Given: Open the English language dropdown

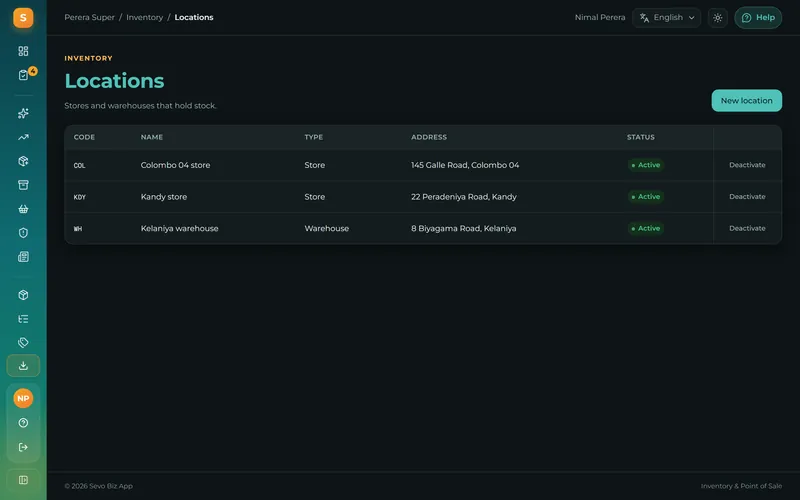Looking at the screenshot, I should [x=666, y=18].
